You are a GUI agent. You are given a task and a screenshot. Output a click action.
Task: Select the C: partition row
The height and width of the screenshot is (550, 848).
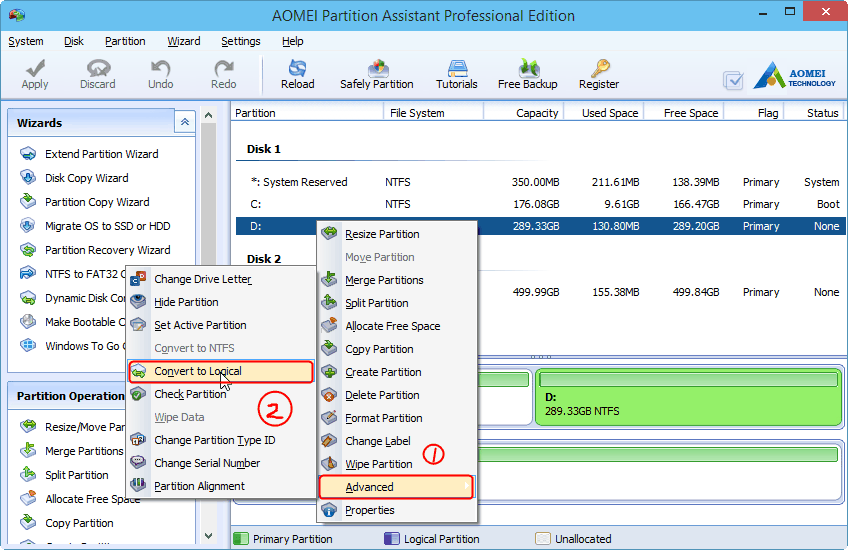(540, 204)
